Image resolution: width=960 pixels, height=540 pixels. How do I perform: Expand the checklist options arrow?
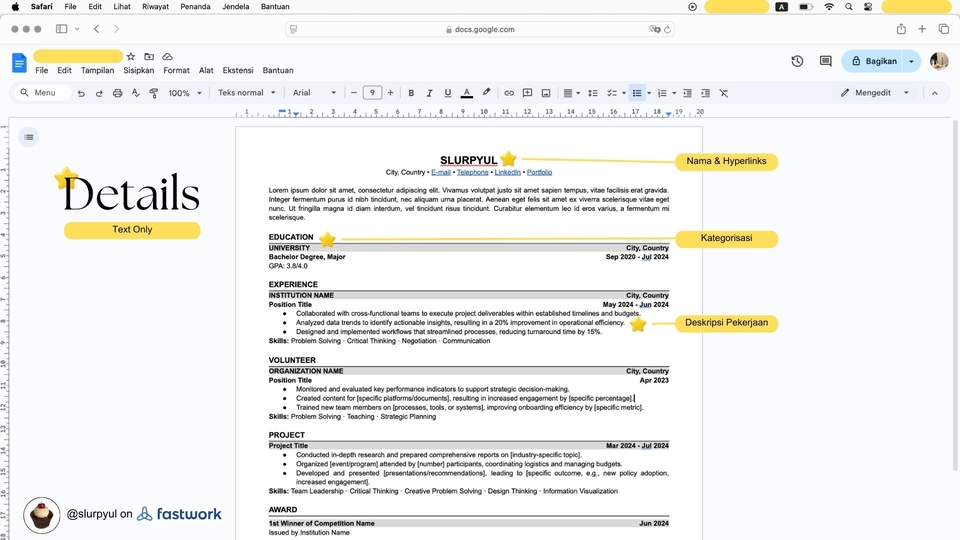[x=624, y=93]
